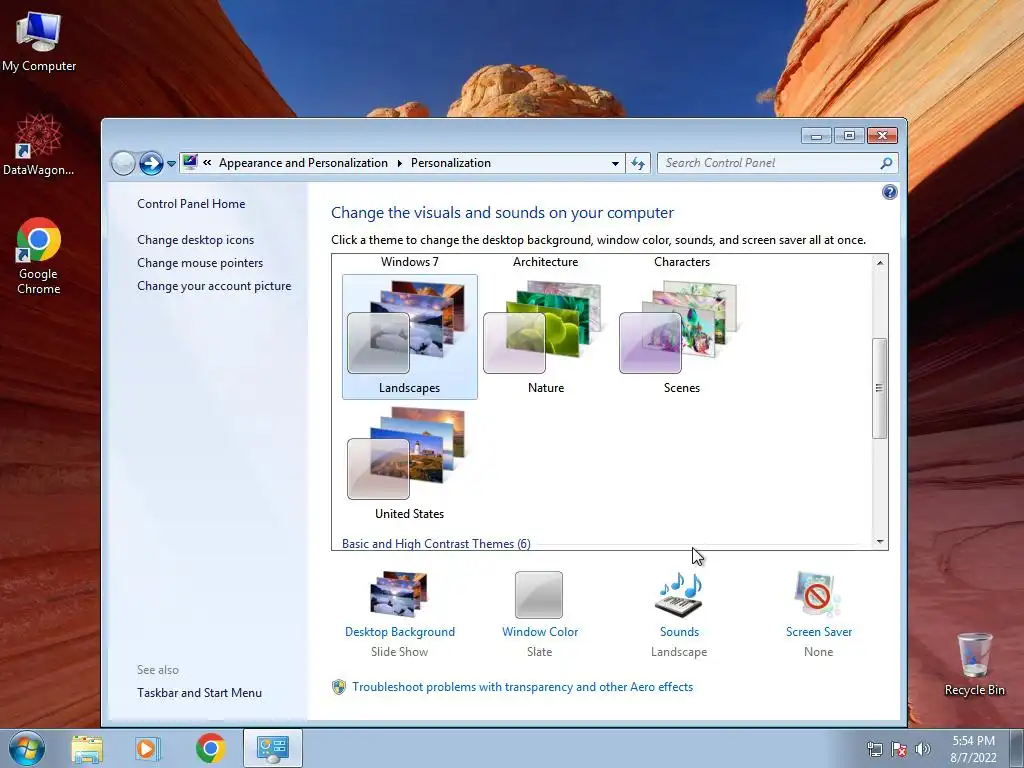This screenshot has width=1024, height=768.
Task: Minimize the Personalization window
Action: click(x=816, y=135)
